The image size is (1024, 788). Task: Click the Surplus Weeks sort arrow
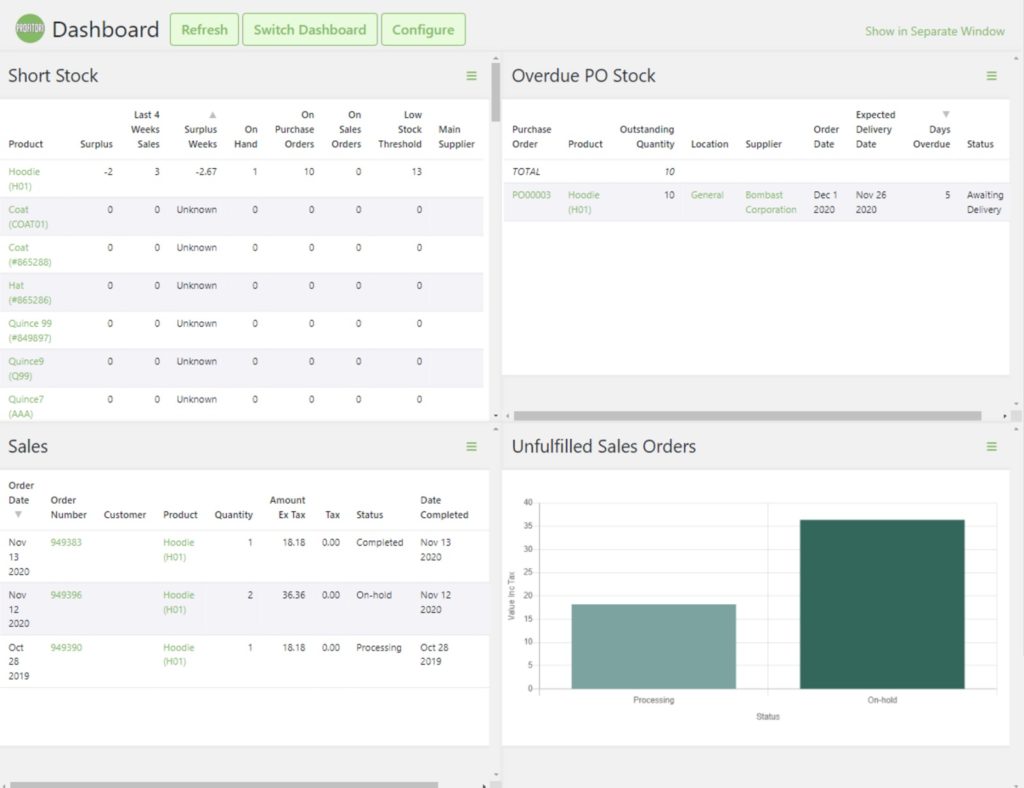(x=212, y=115)
